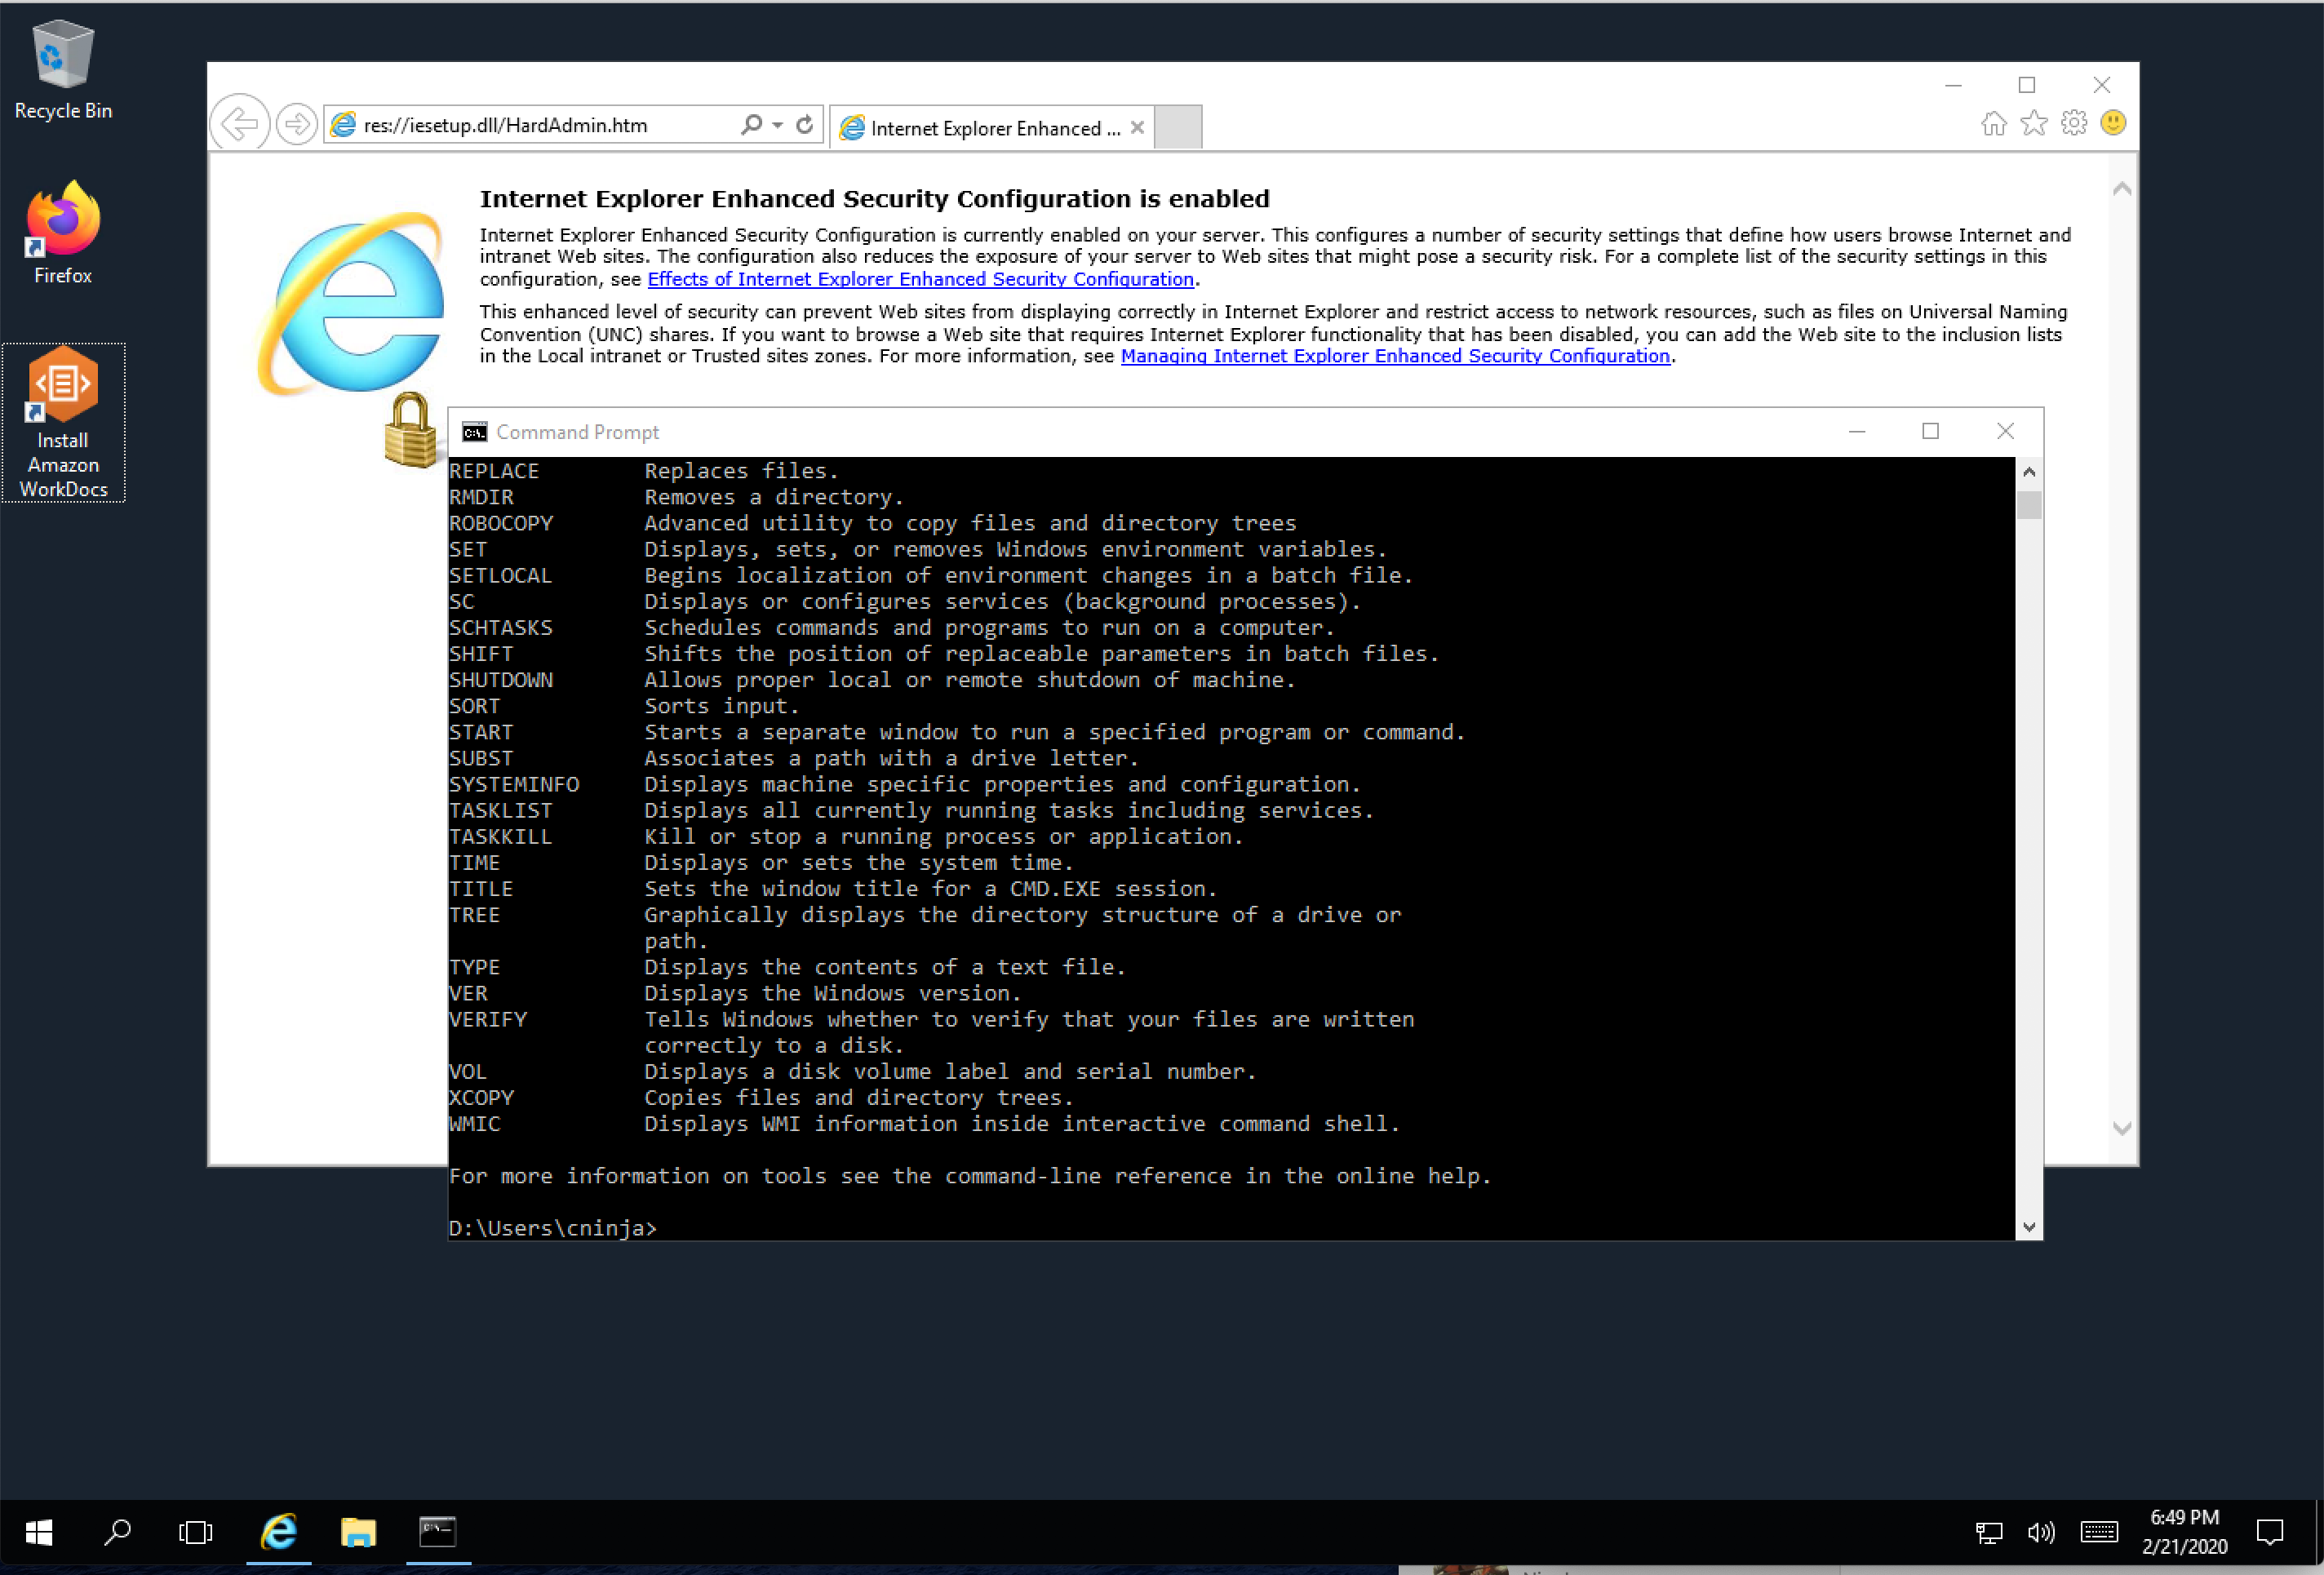Open a new tab in Internet Explorer
This screenshot has height=1575, width=2324.
1179,128
